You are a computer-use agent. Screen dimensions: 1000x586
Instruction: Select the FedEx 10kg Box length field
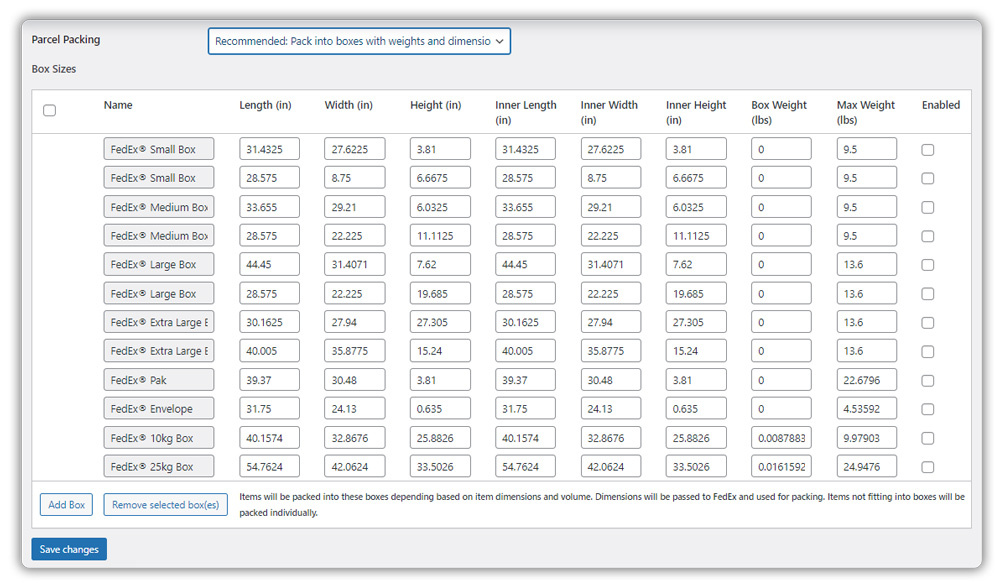point(269,438)
